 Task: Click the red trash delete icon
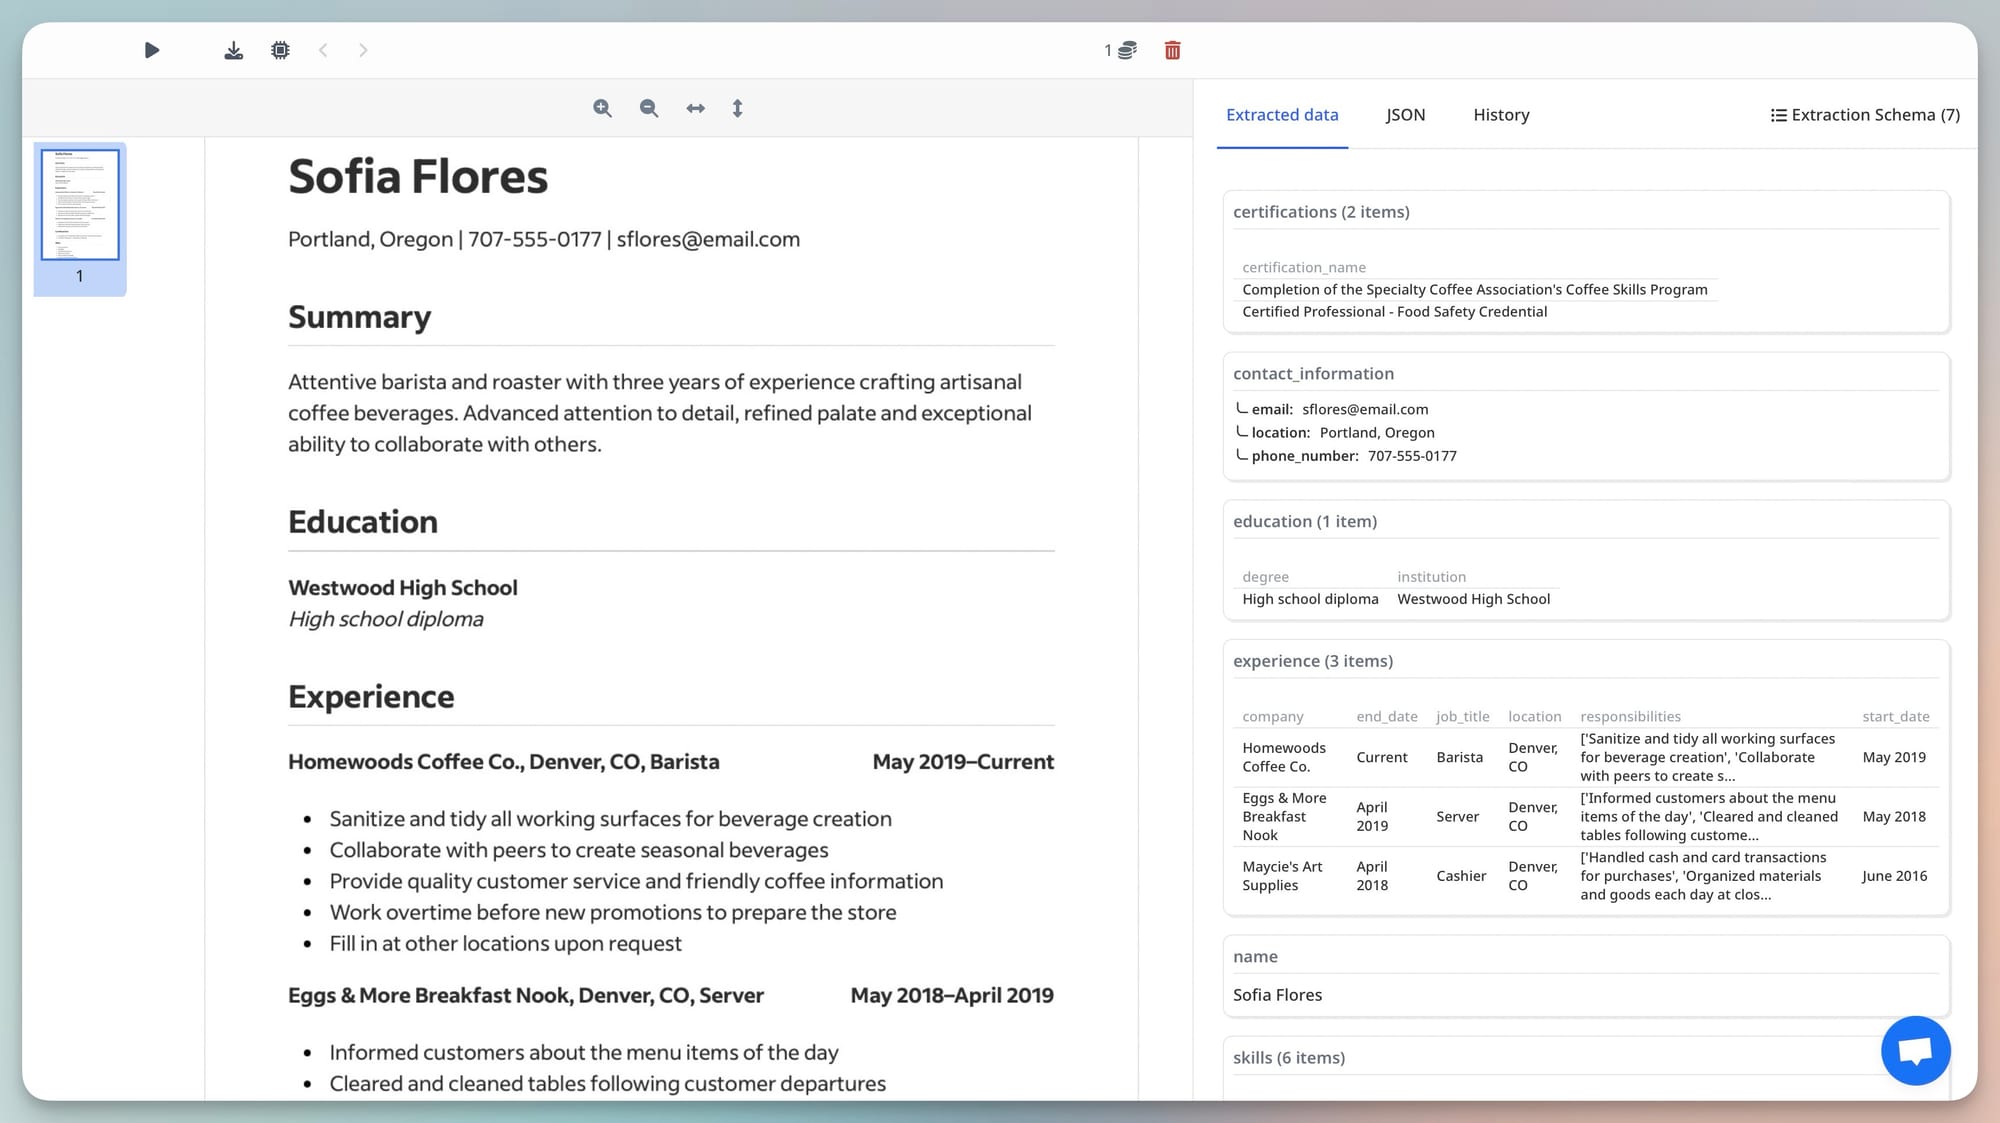point(1172,50)
